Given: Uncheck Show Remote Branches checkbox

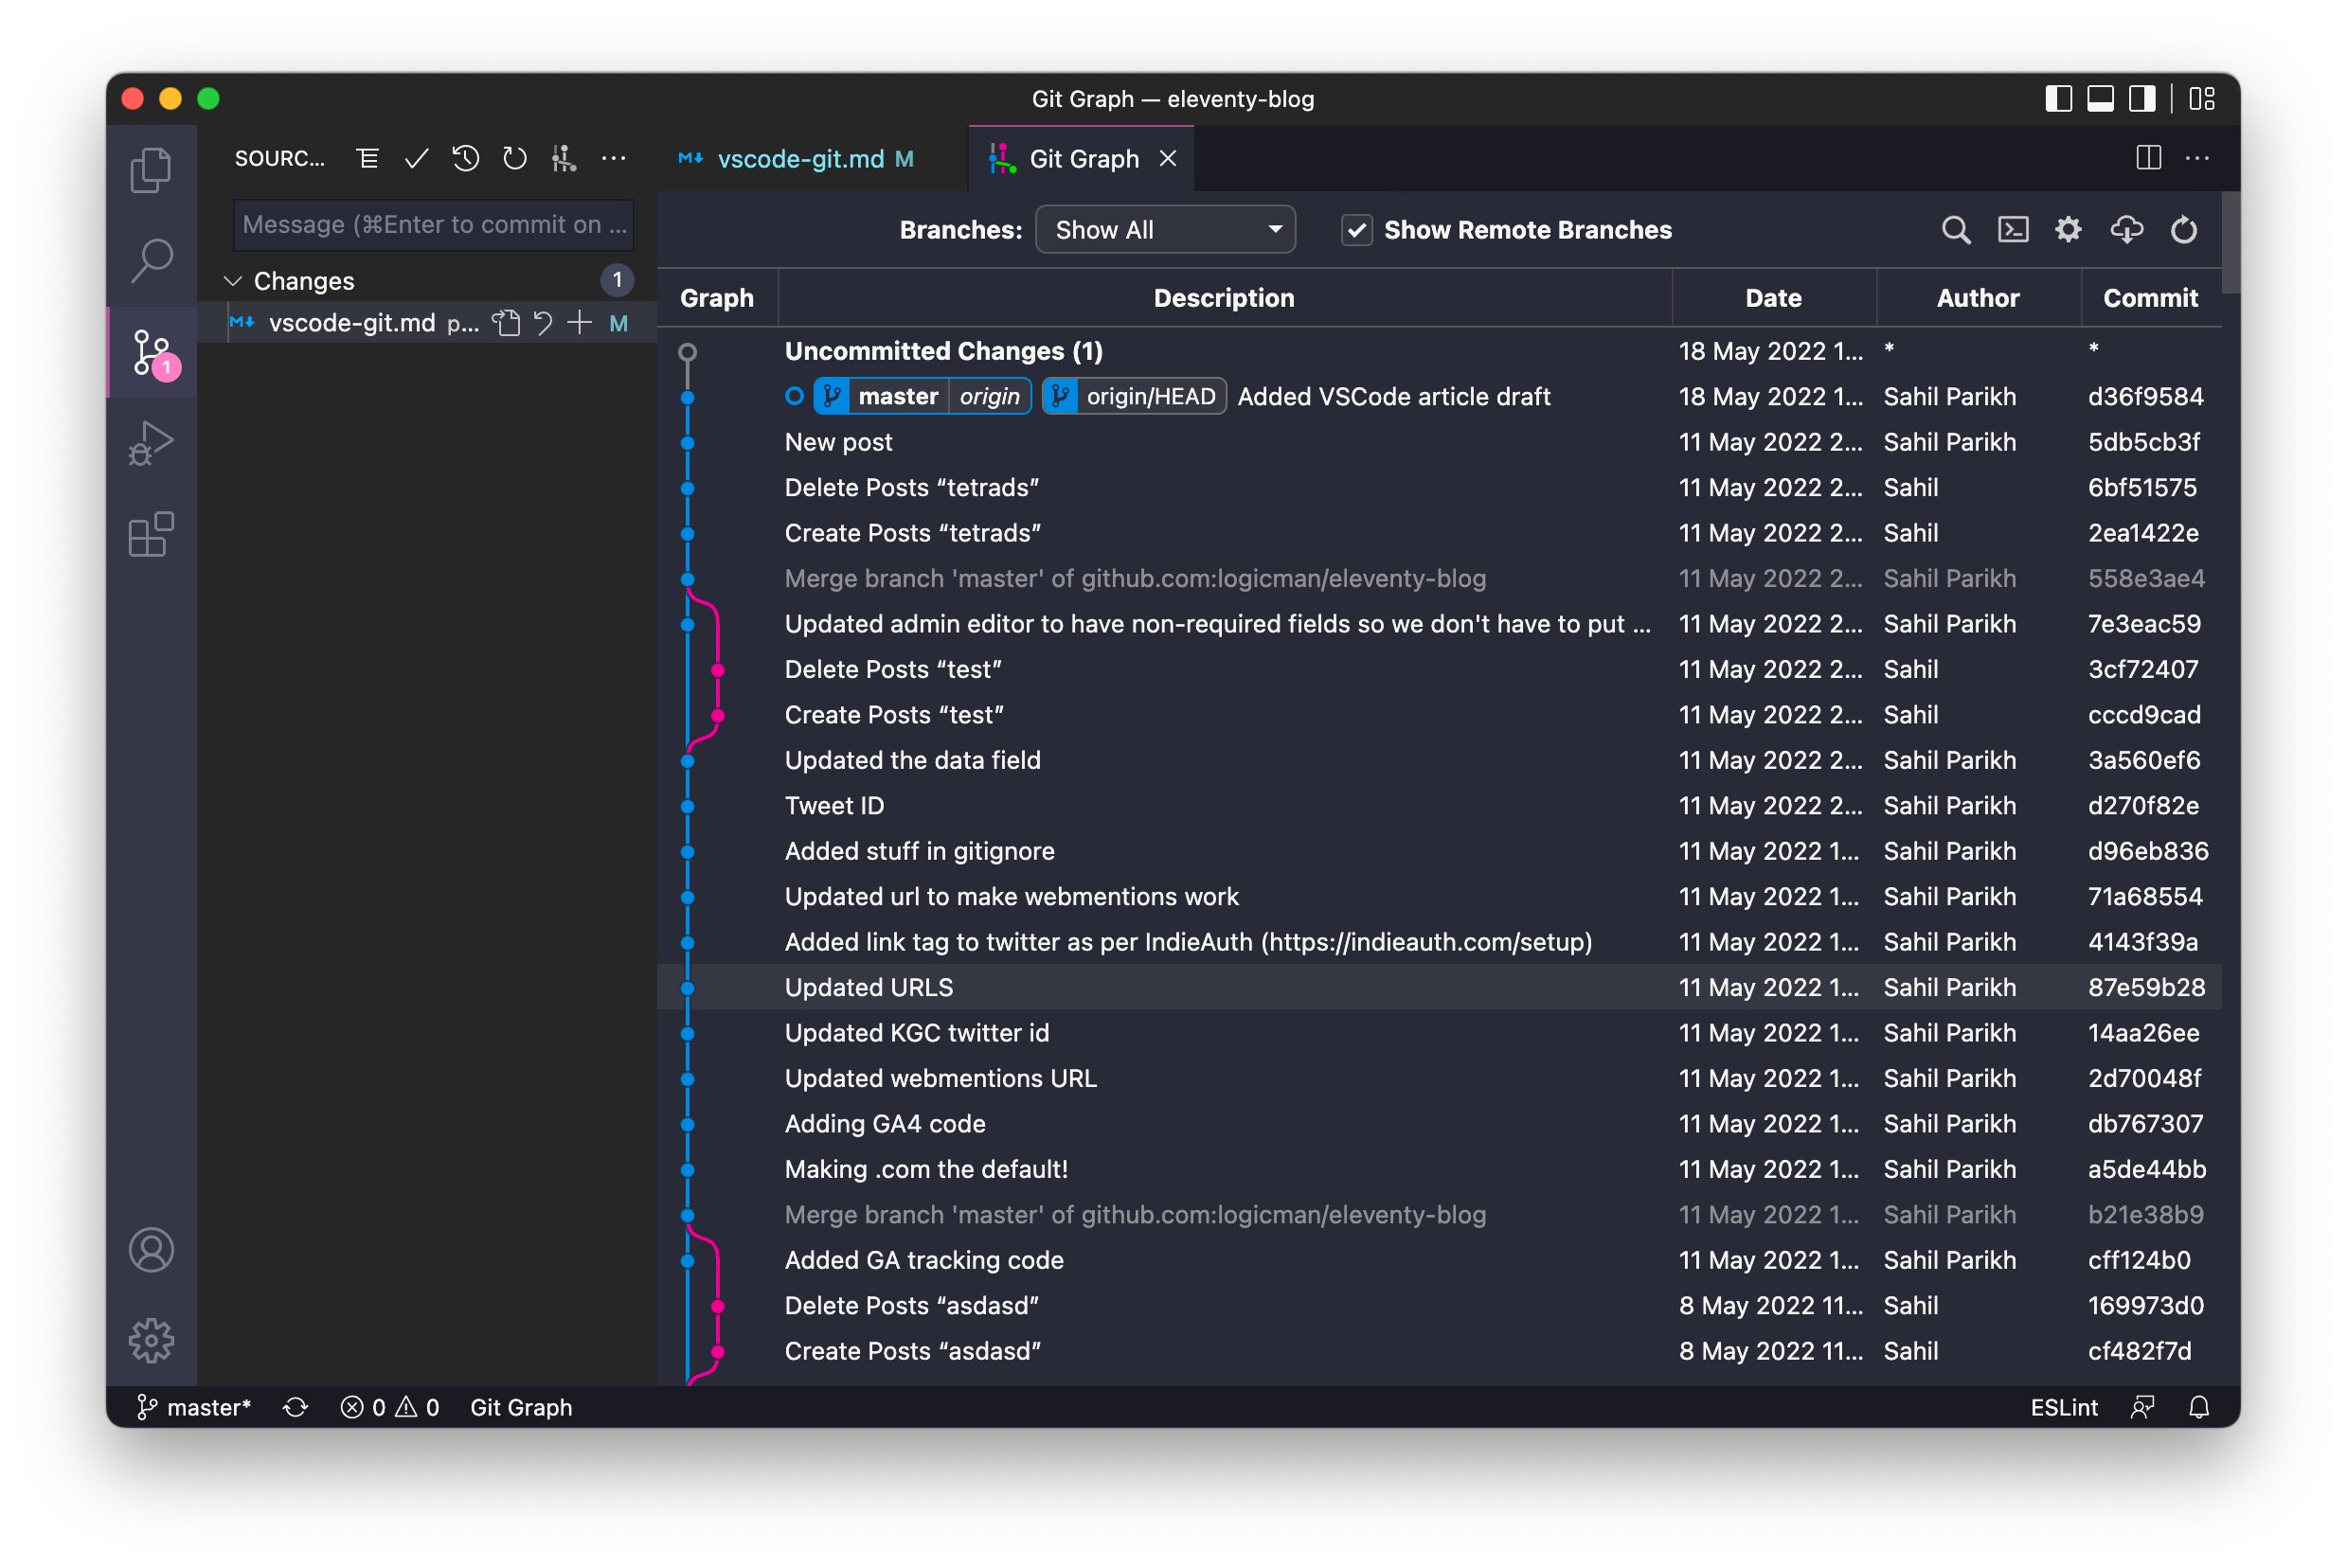Looking at the screenshot, I should tap(1356, 230).
